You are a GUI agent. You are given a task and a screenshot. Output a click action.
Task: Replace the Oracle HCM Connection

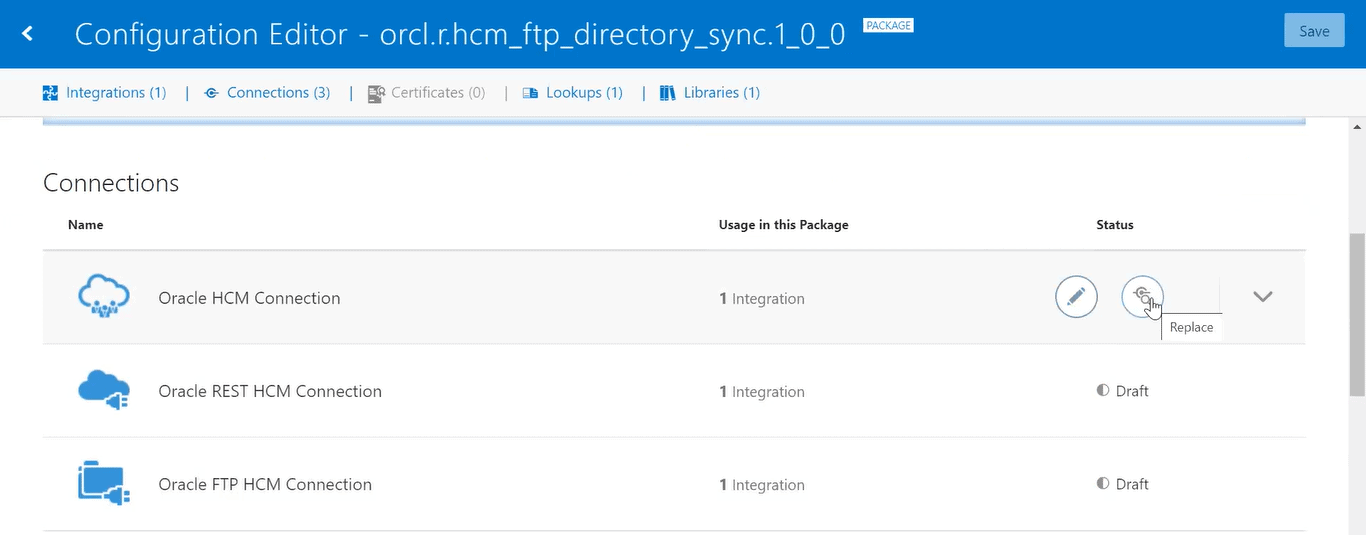(x=1142, y=296)
